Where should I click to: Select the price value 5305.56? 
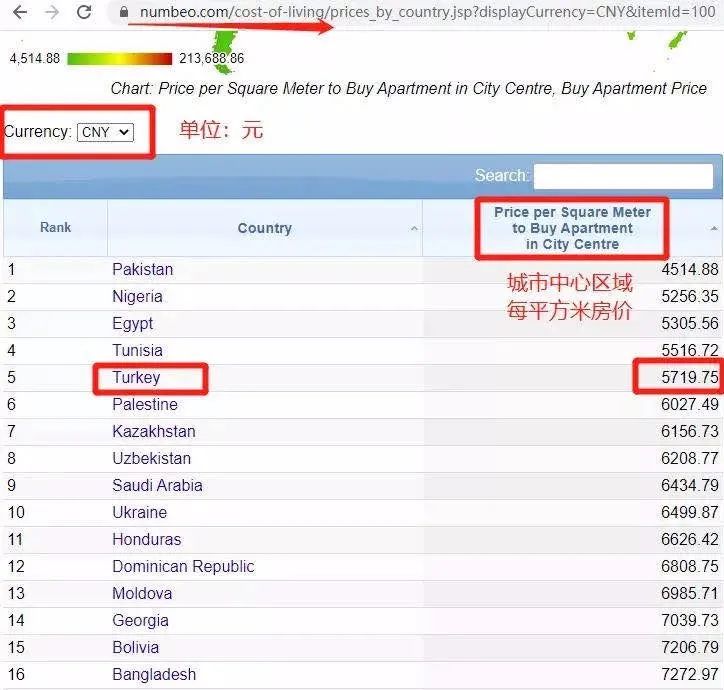coord(690,323)
